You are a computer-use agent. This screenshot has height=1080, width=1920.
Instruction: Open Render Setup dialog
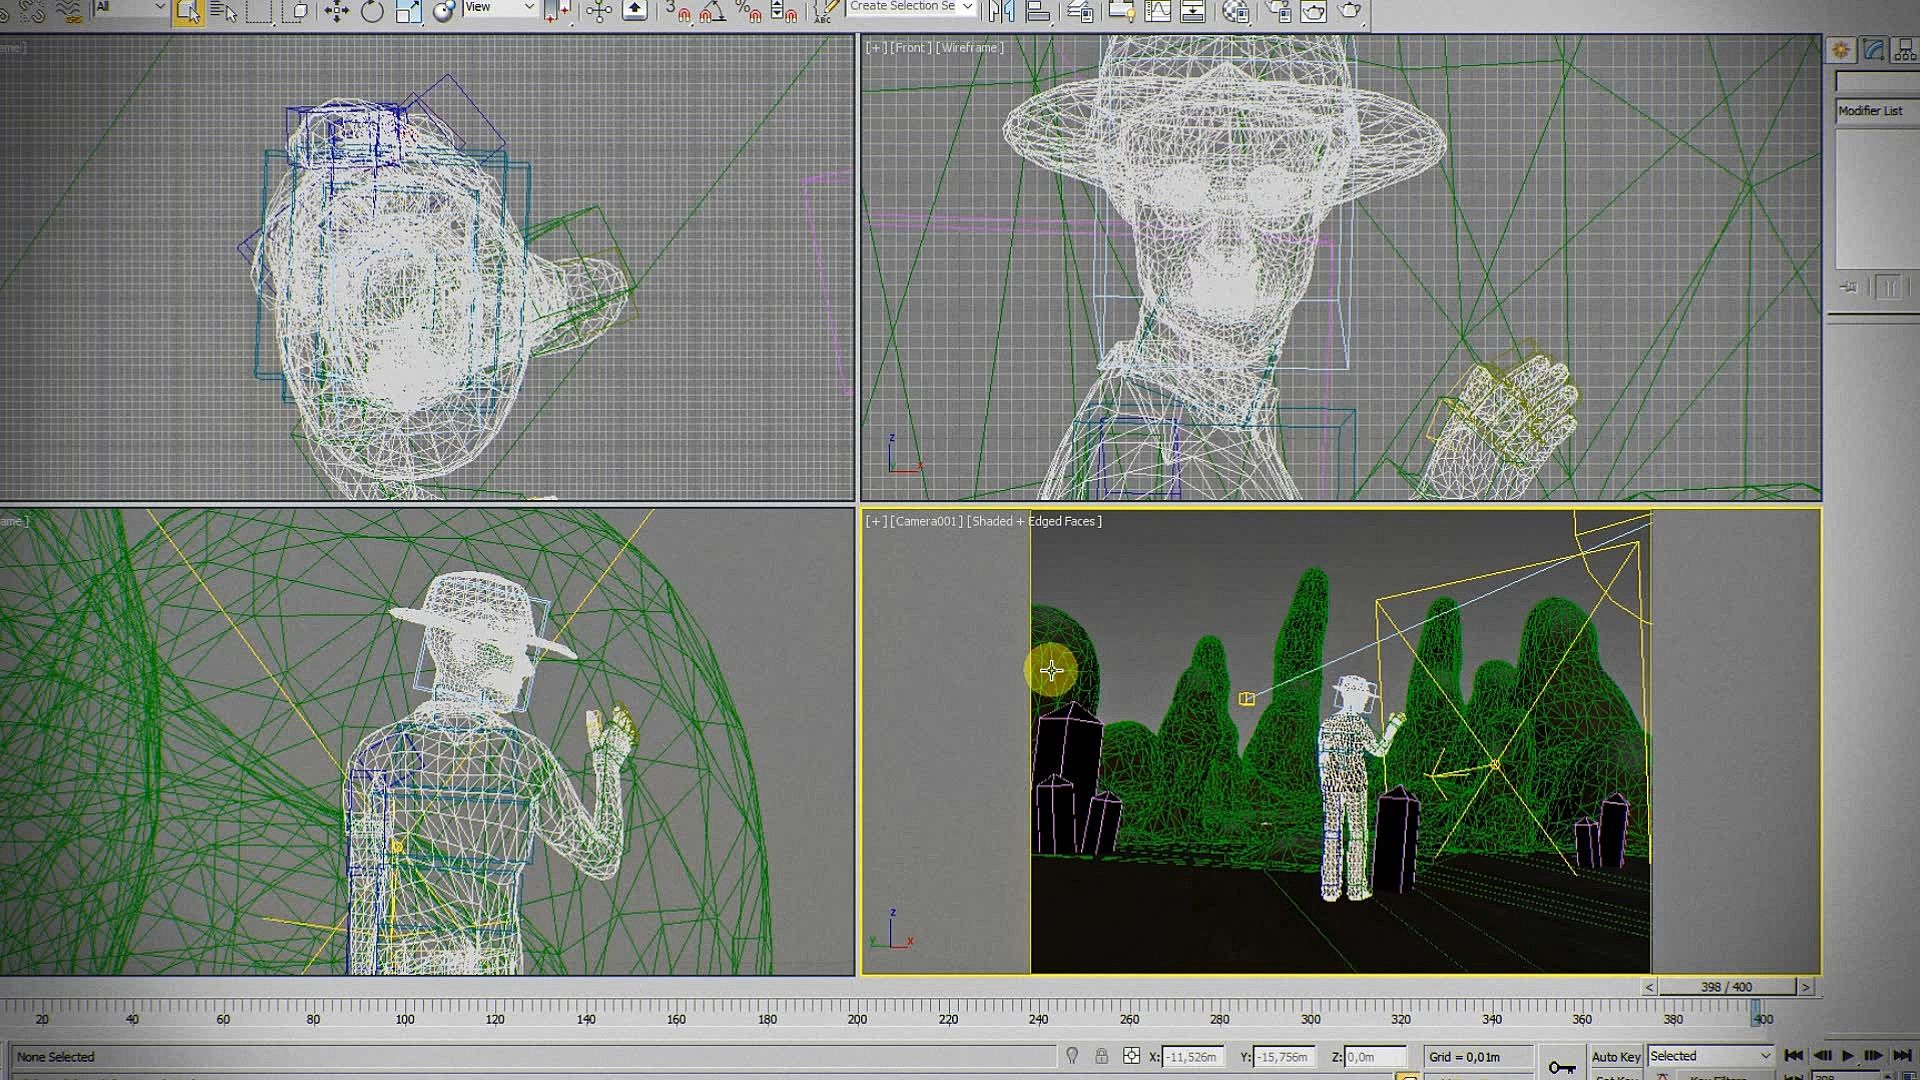(1279, 11)
